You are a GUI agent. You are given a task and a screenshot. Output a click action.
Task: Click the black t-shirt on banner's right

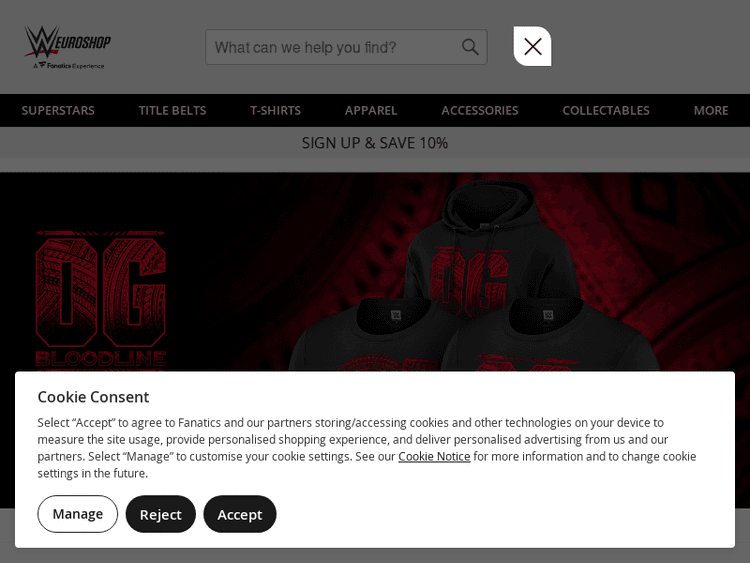point(550,335)
